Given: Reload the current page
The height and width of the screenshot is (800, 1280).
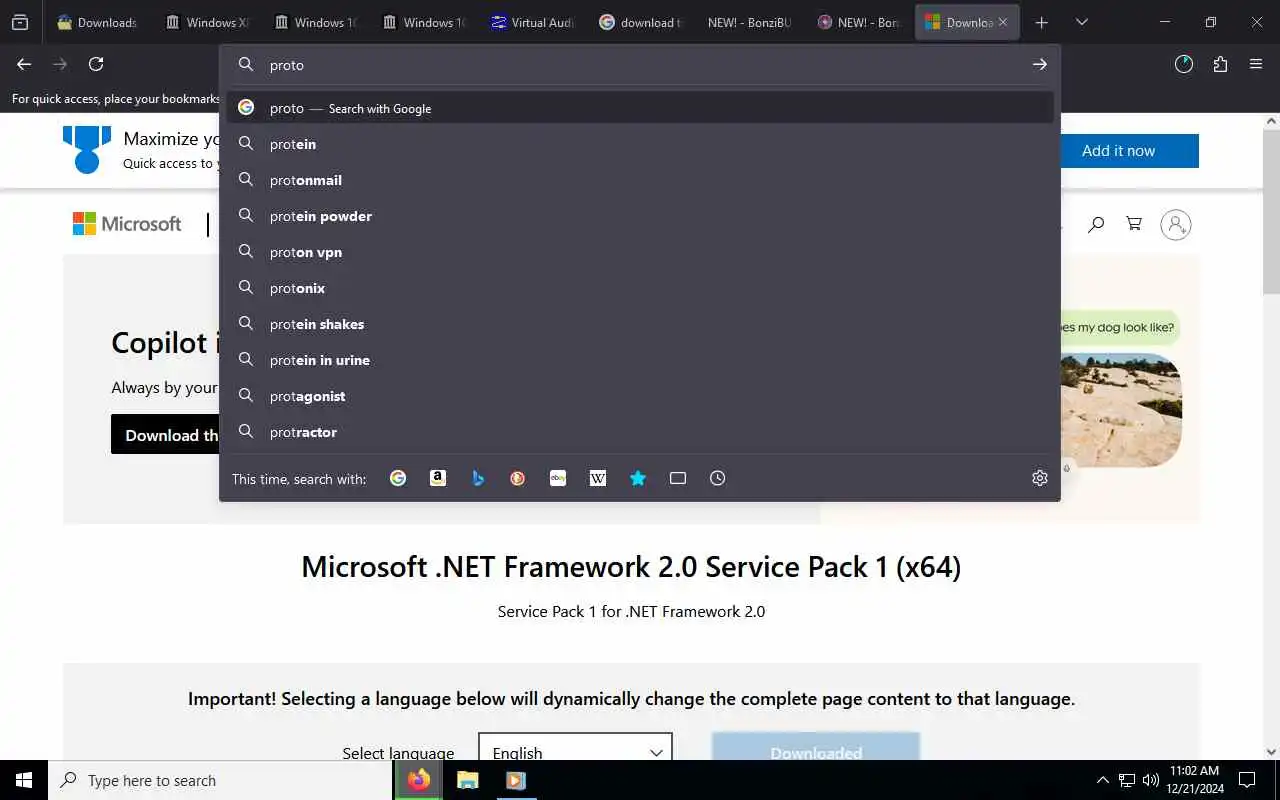Looking at the screenshot, I should point(96,64).
